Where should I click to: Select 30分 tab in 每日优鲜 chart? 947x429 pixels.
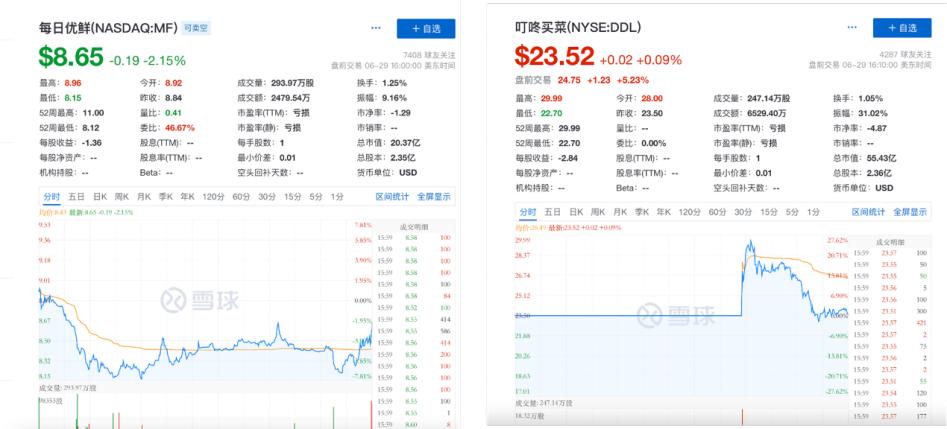pyautogui.click(x=267, y=196)
